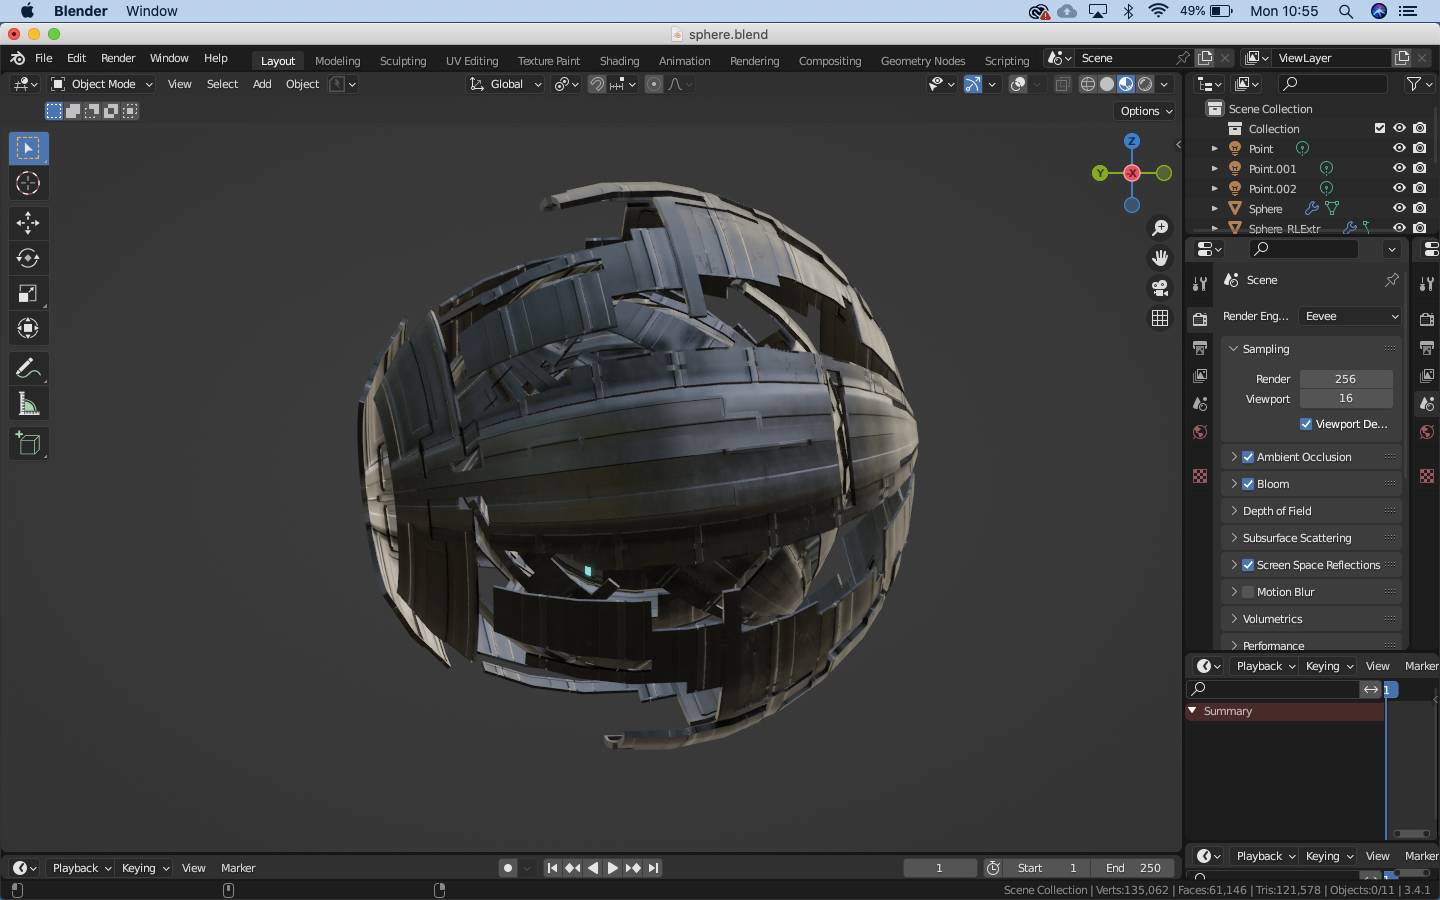Click the End frame 250 field
The width and height of the screenshot is (1440, 900).
coord(1133,868)
